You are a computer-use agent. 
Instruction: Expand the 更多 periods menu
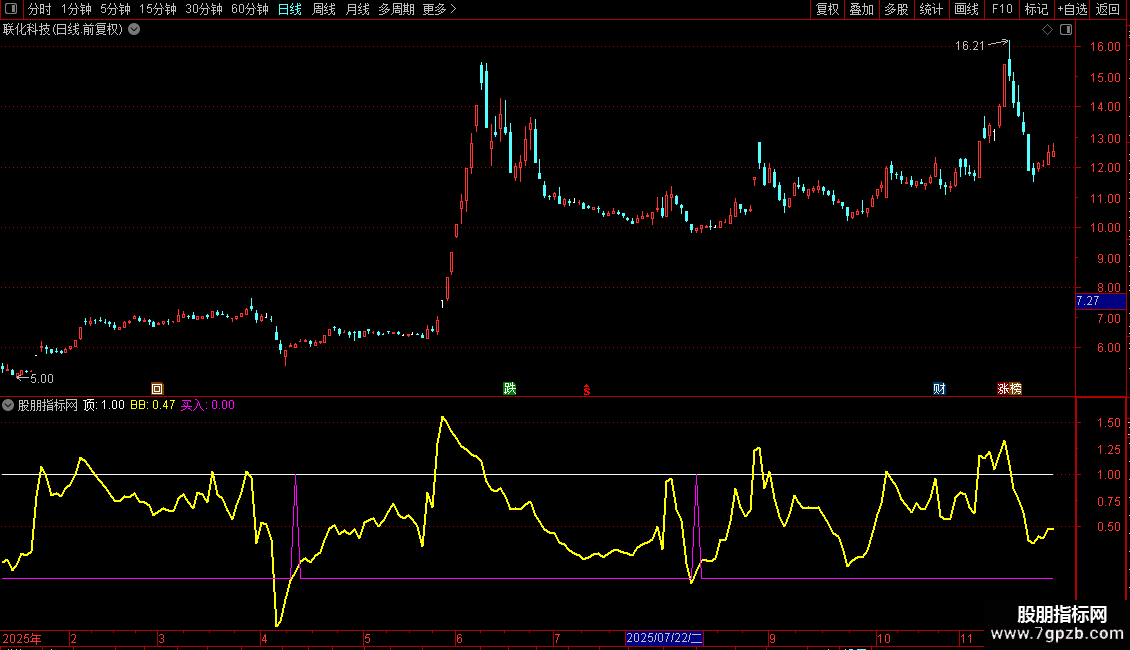pyautogui.click(x=439, y=9)
